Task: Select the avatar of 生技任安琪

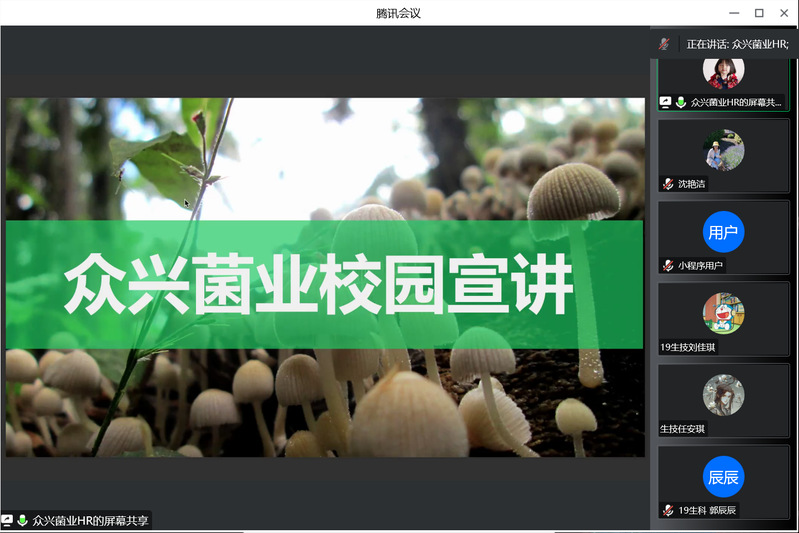Action: pyautogui.click(x=724, y=395)
